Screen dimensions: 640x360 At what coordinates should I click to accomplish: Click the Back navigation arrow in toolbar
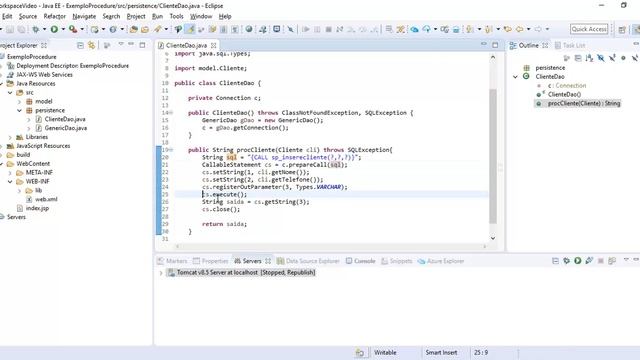click(x=519, y=29)
